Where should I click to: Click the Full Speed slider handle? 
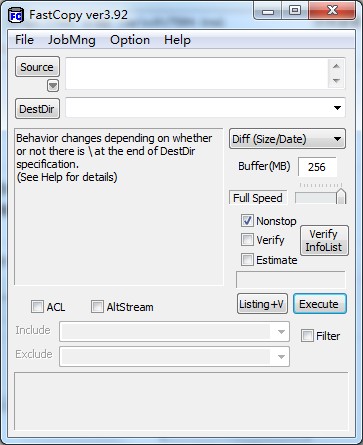coord(341,196)
